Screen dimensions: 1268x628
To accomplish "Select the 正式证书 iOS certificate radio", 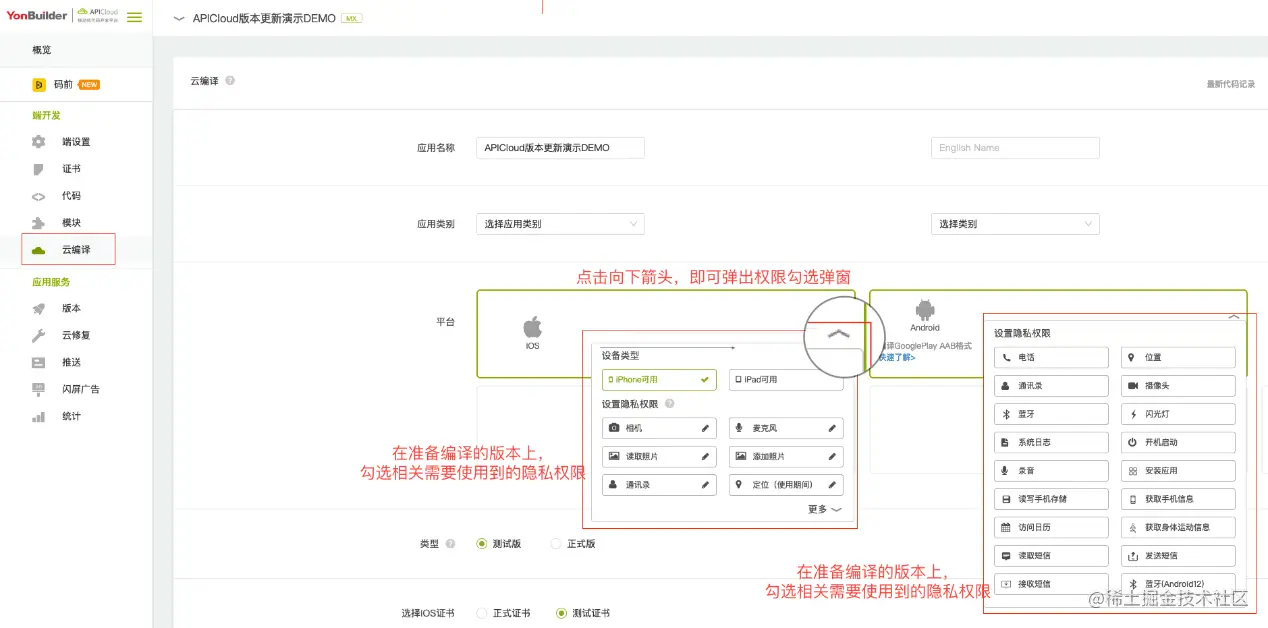I will 482,613.
